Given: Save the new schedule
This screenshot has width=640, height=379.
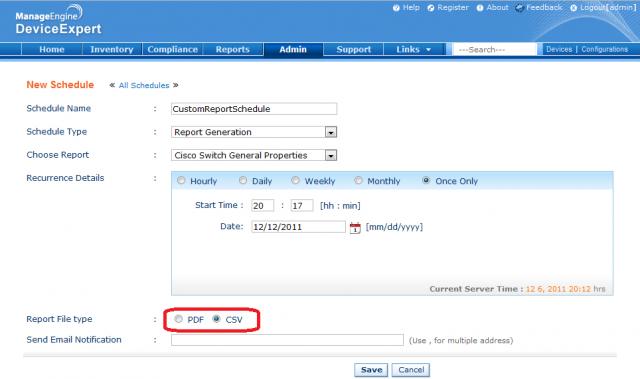Looking at the screenshot, I should pos(371,370).
